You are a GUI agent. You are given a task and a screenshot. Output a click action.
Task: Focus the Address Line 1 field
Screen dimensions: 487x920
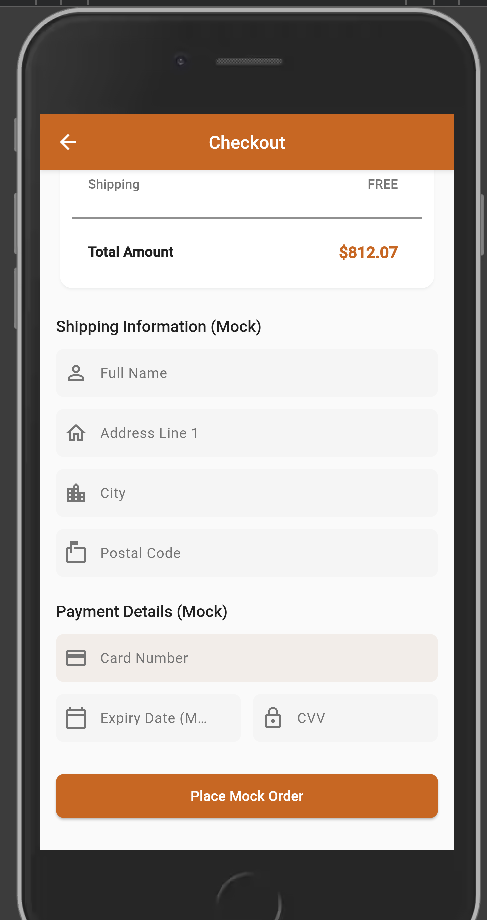(247, 433)
